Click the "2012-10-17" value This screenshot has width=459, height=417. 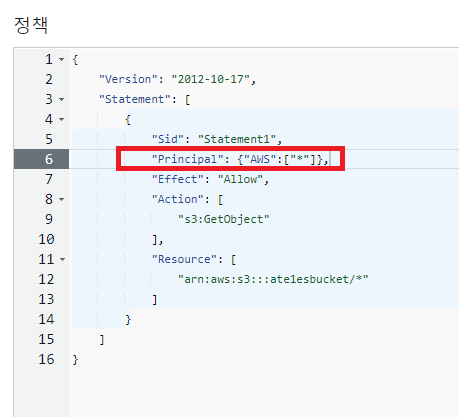pos(210,79)
